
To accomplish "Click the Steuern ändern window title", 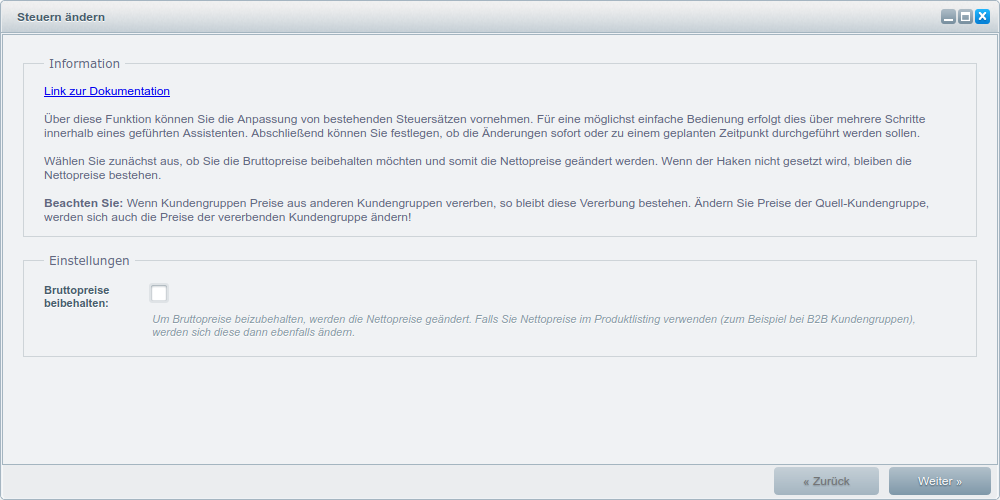I will pos(61,17).
